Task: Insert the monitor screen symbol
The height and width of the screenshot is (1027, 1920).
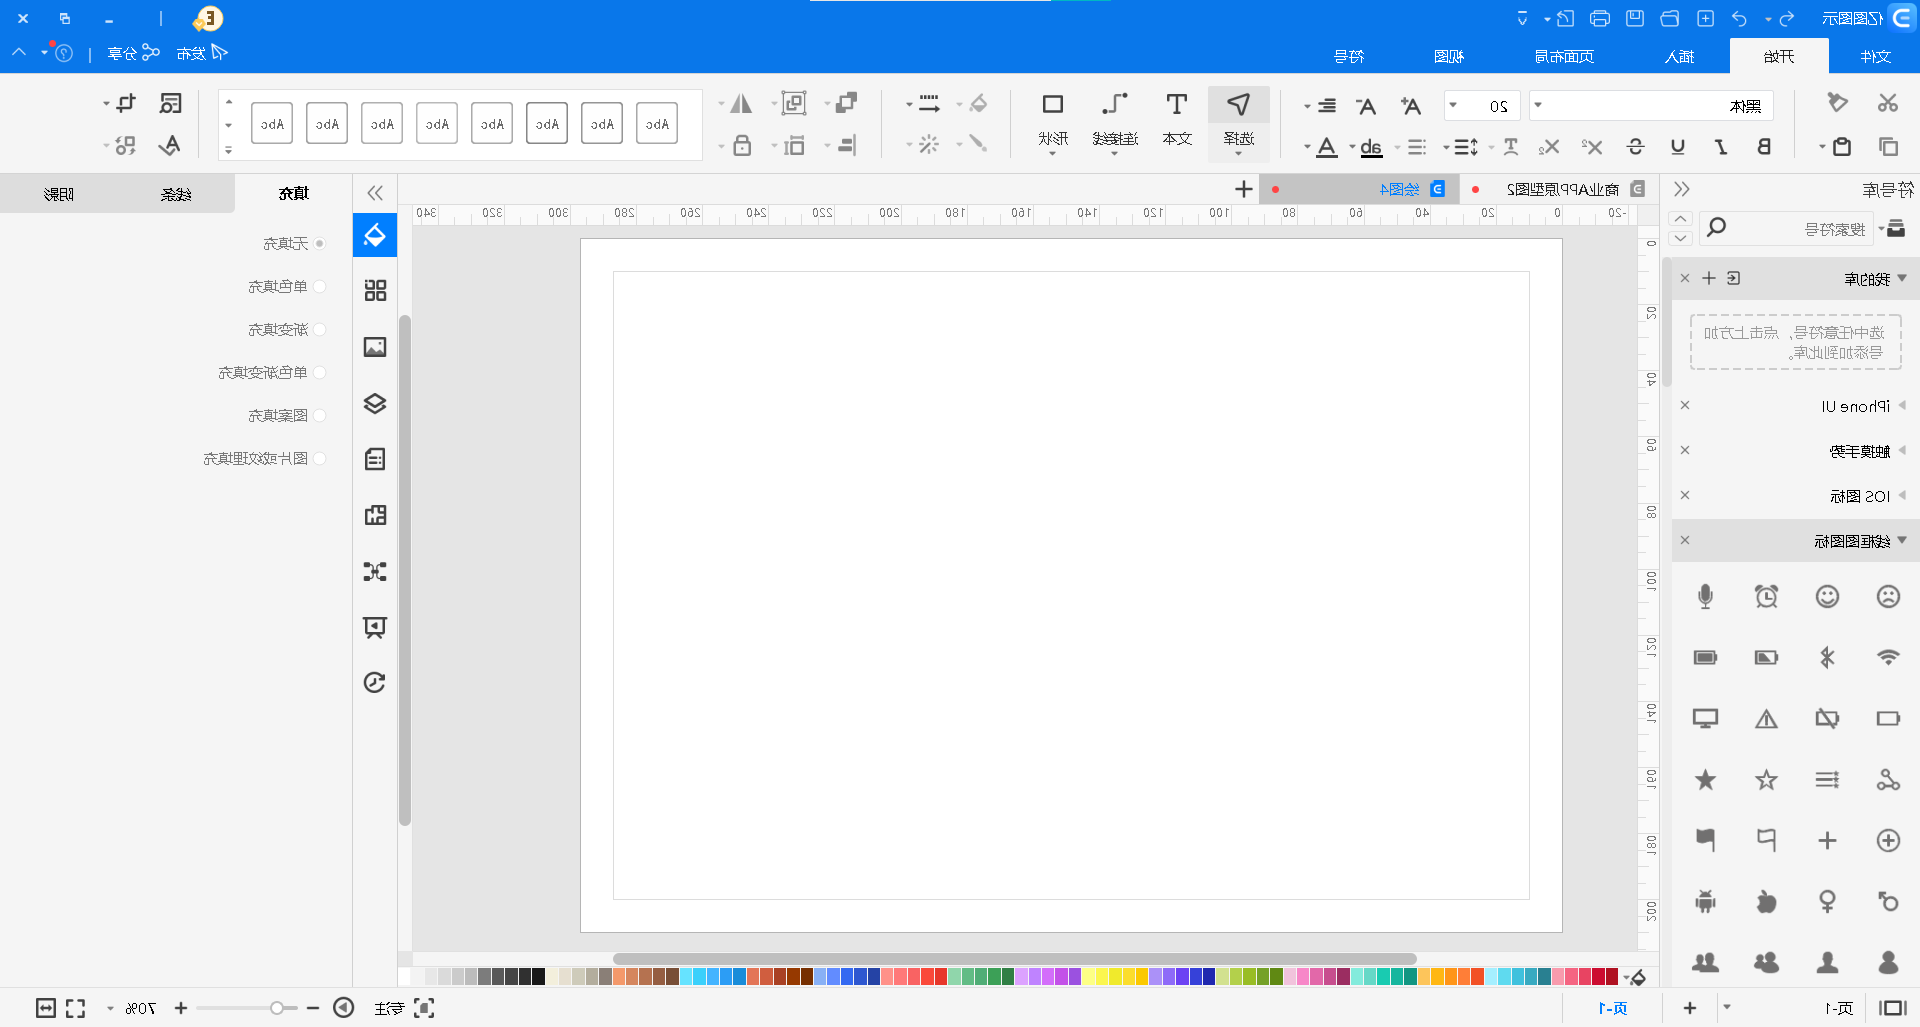Action: [x=1706, y=718]
